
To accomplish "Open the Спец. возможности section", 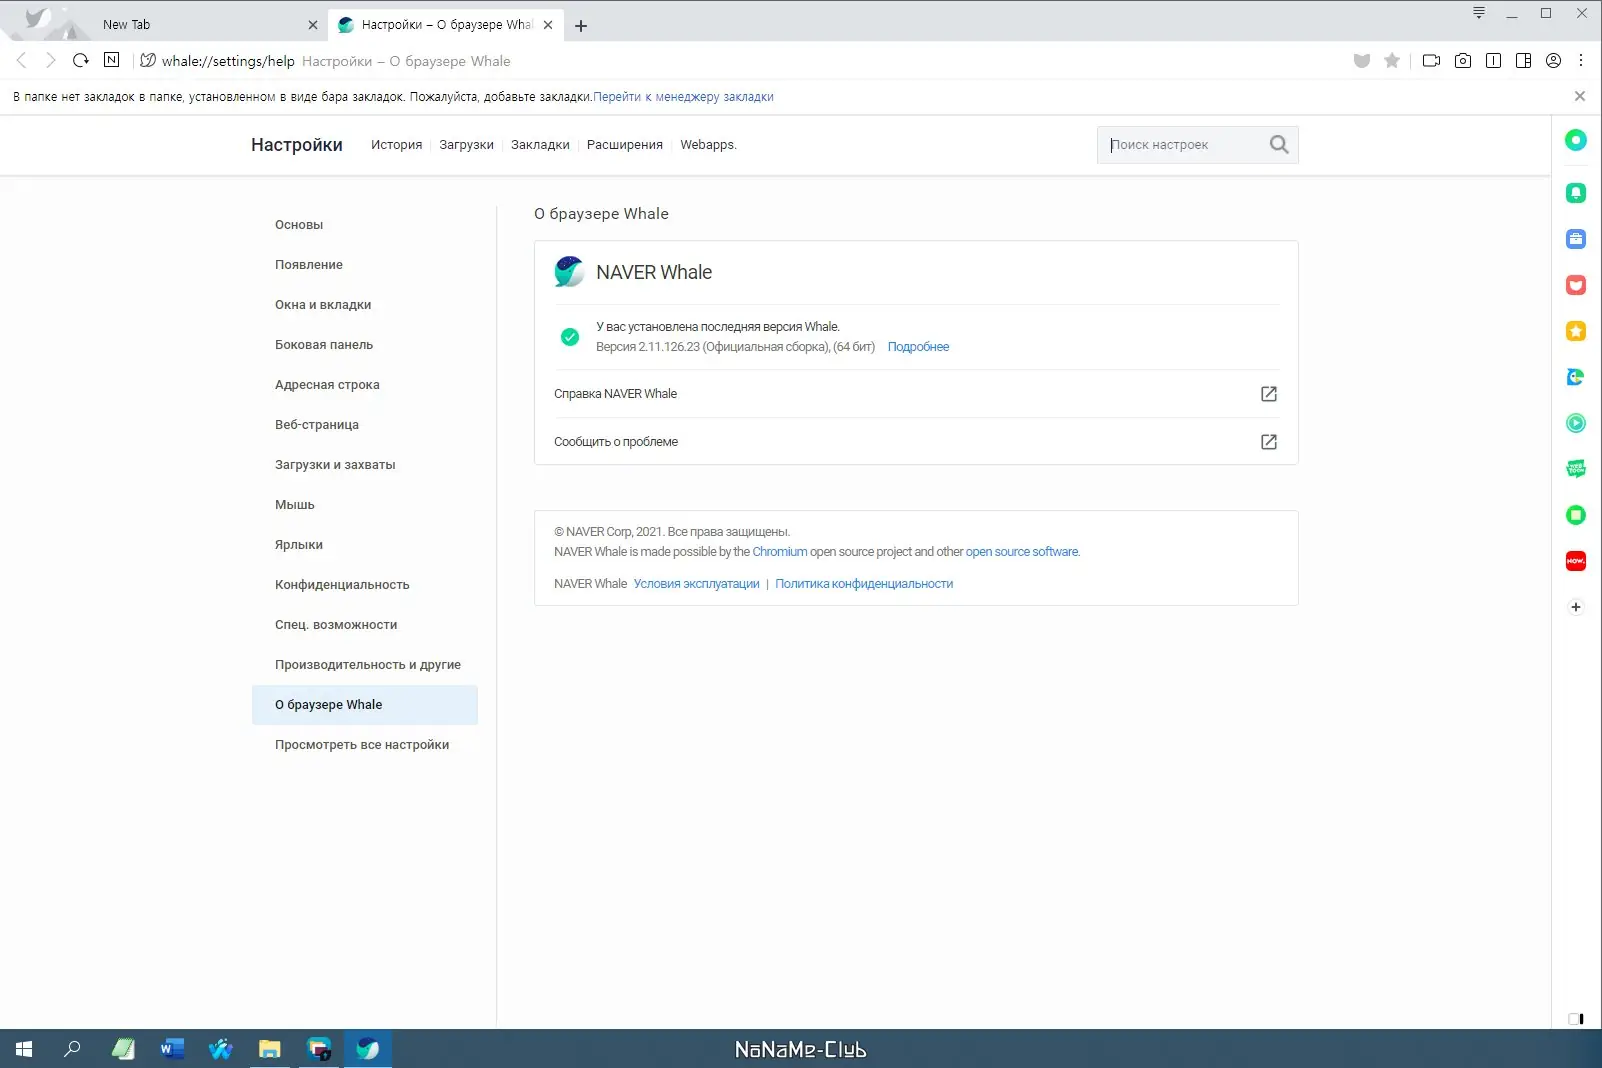I will tap(365, 625).
